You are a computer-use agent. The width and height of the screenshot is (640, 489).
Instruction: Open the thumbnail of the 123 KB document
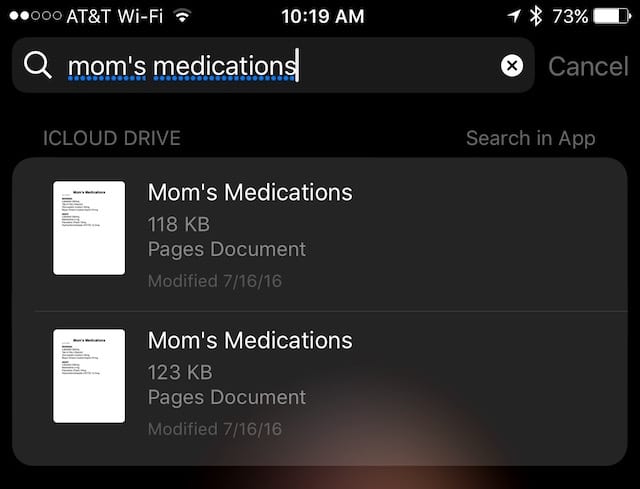[x=89, y=376]
